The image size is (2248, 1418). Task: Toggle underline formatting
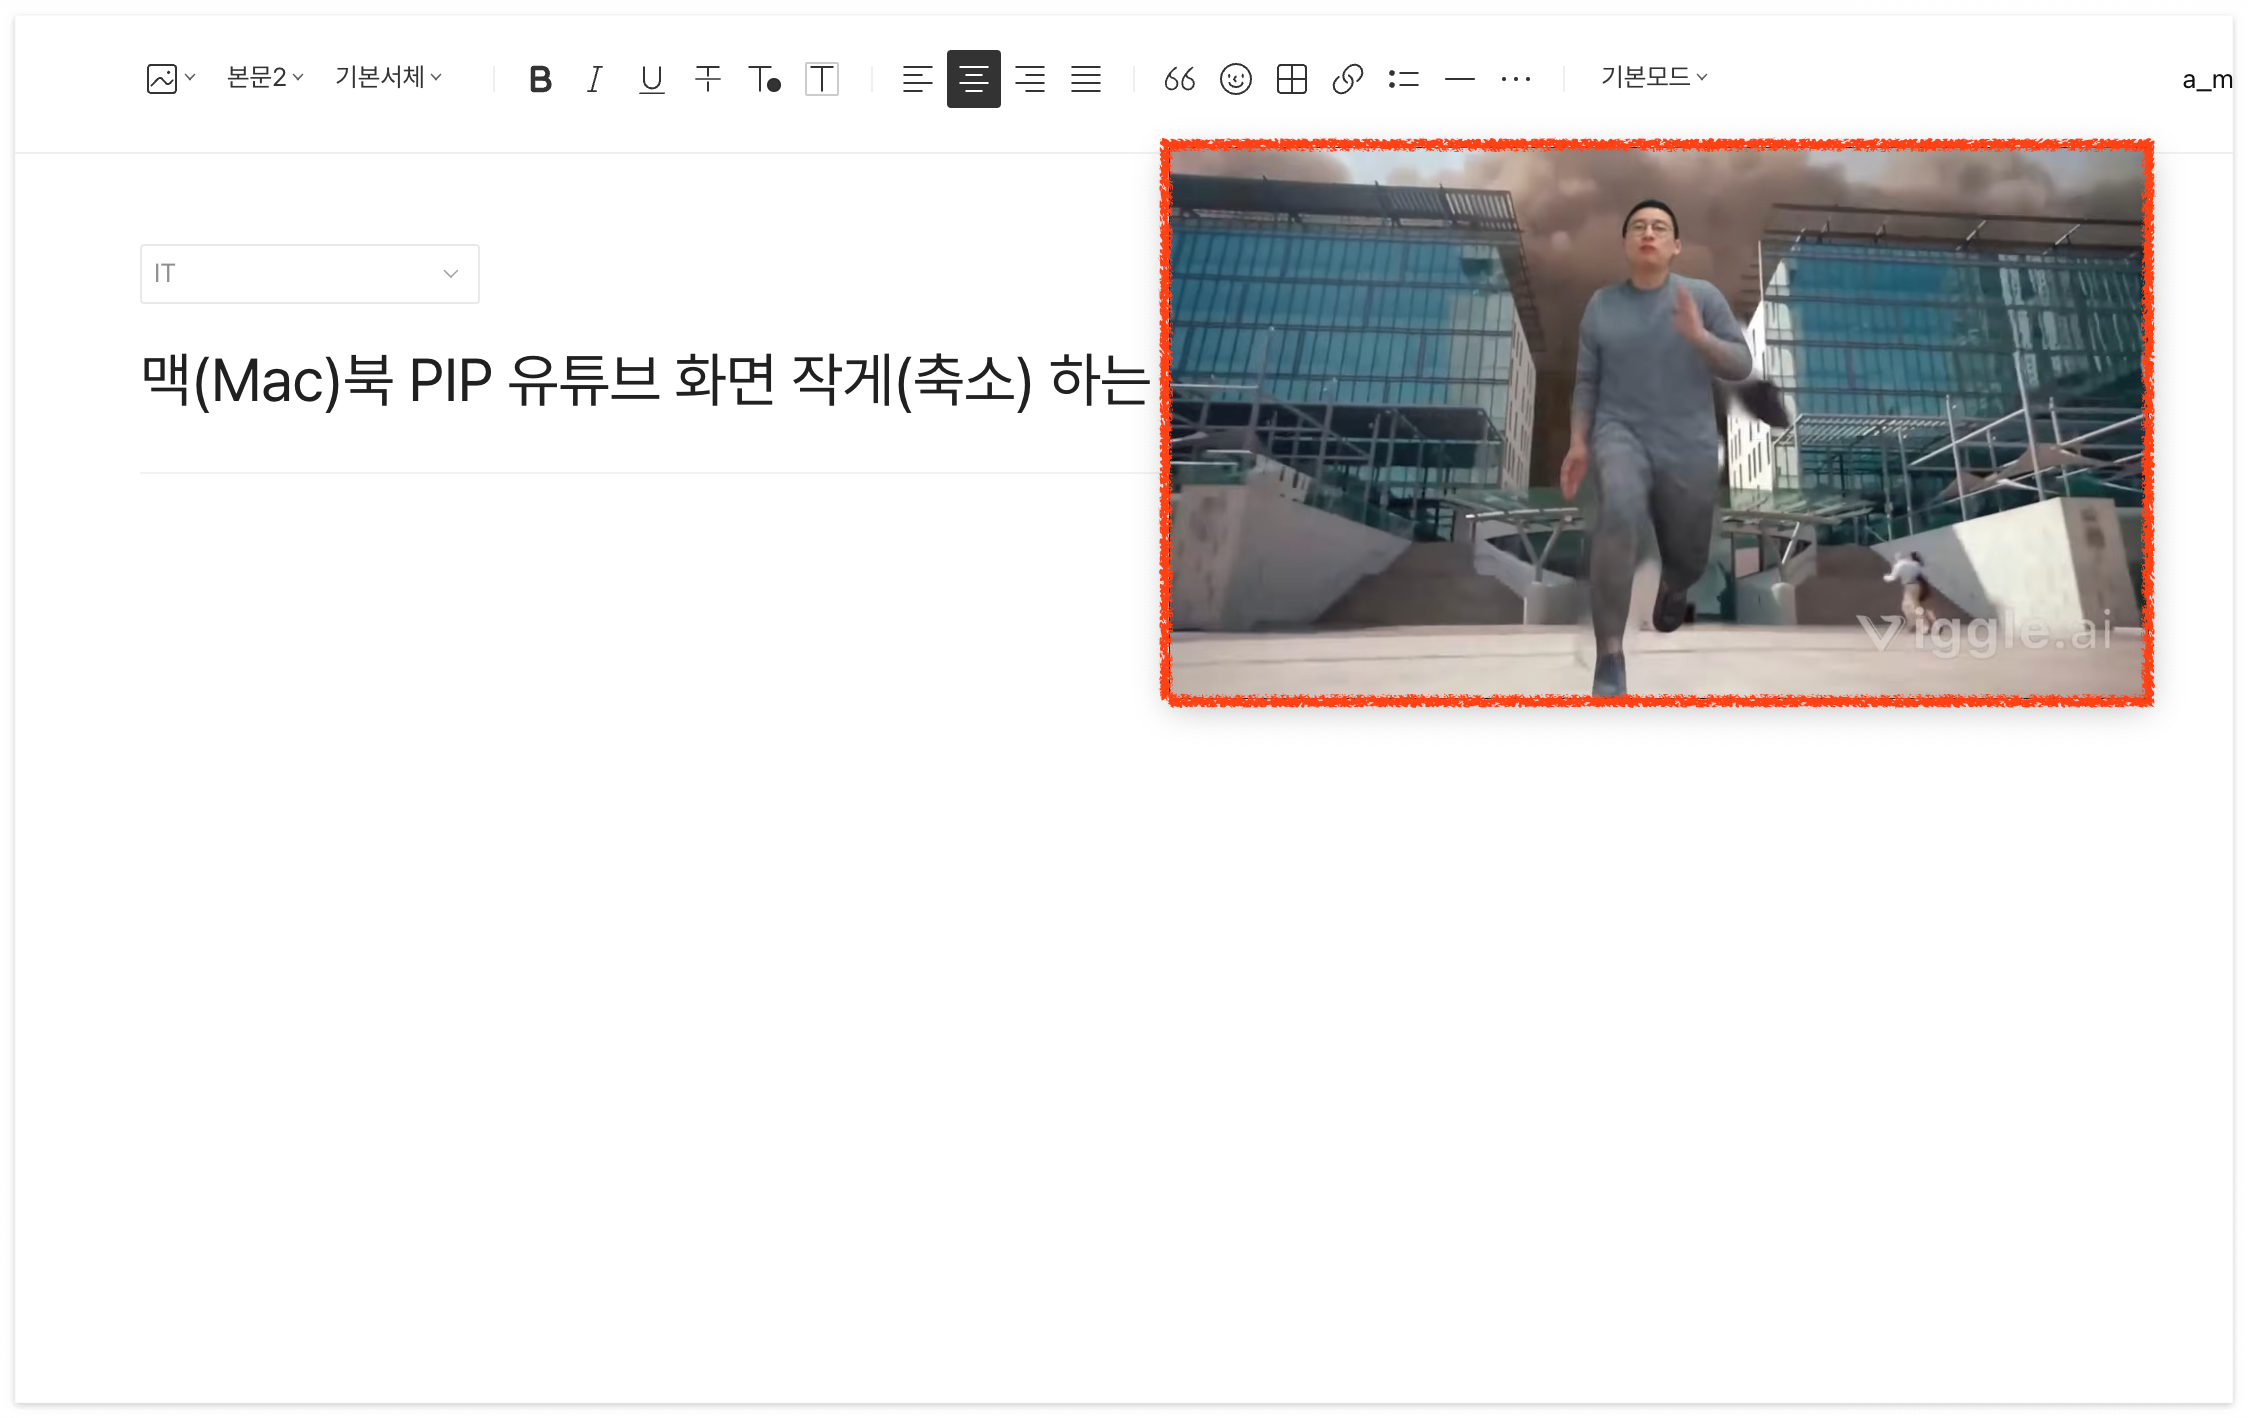651,78
